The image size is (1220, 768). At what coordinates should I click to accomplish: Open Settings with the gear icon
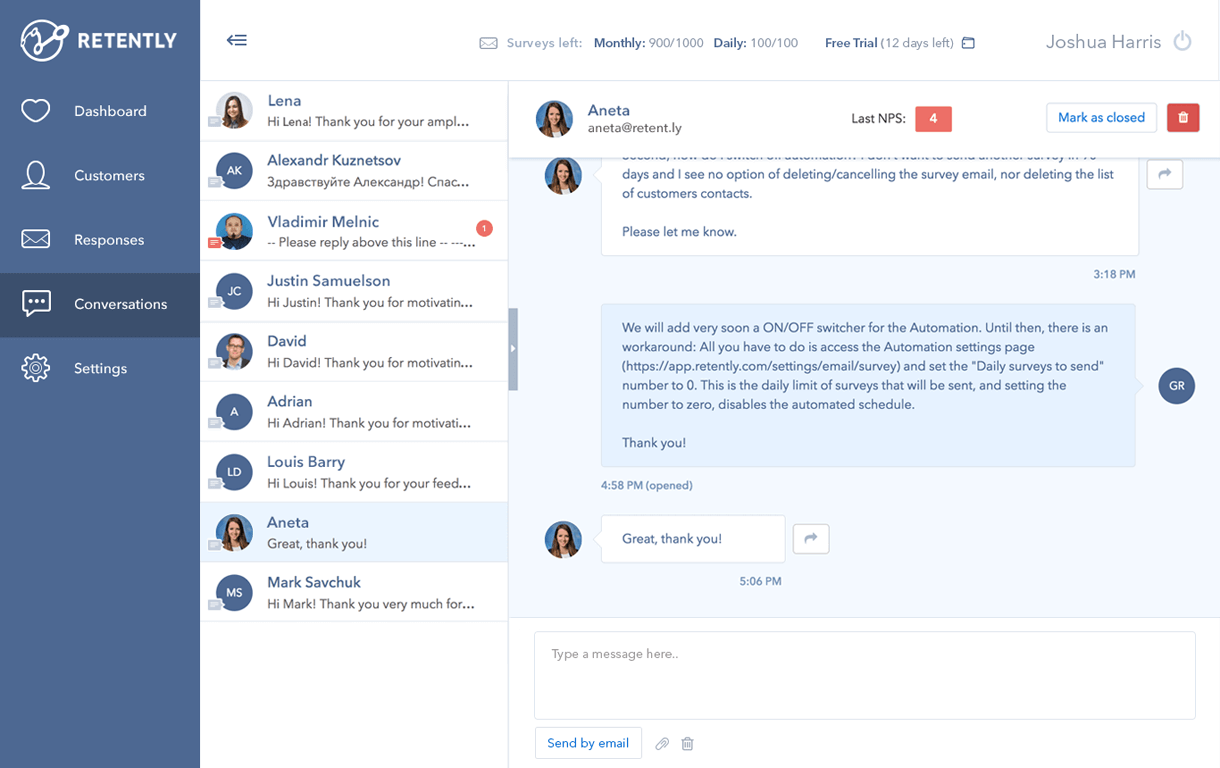coord(35,368)
